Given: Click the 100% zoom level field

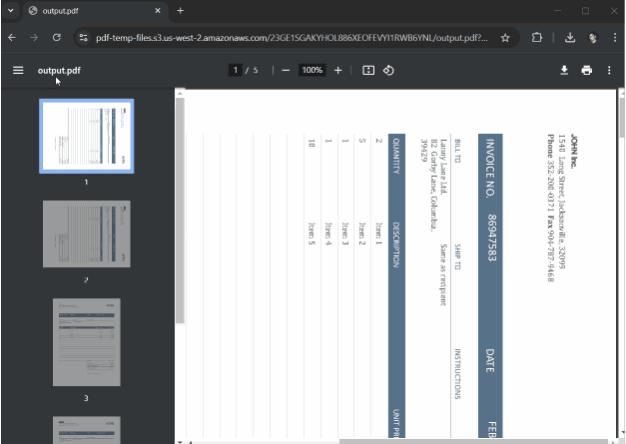Looking at the screenshot, I should [312, 70].
